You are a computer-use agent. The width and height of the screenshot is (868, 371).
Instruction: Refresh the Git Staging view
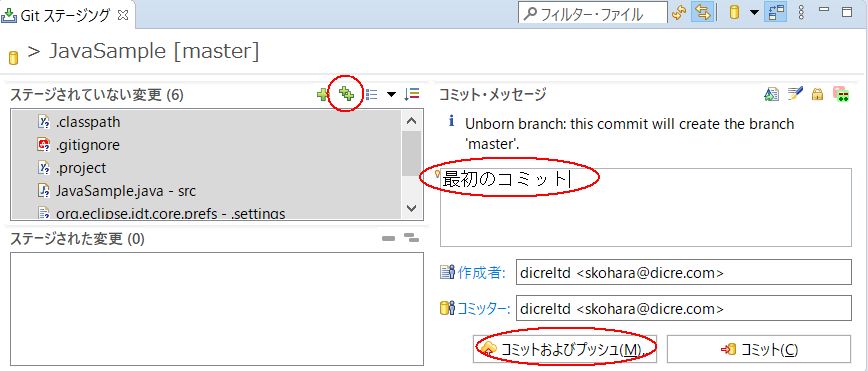pos(679,13)
